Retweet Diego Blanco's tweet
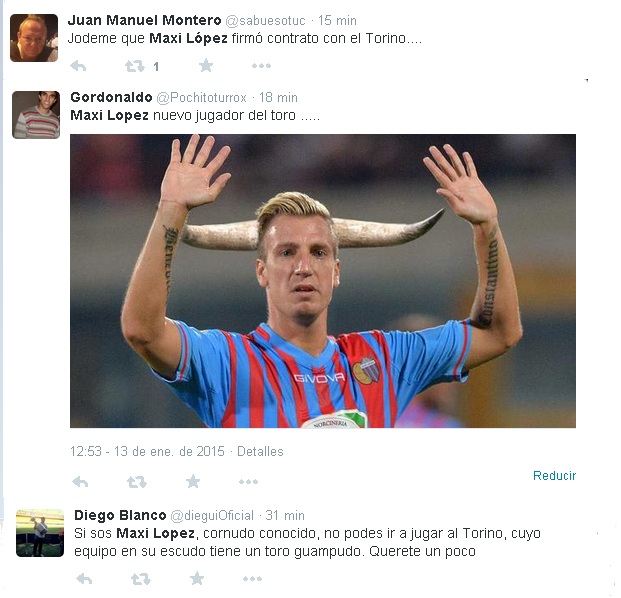 click(141, 579)
